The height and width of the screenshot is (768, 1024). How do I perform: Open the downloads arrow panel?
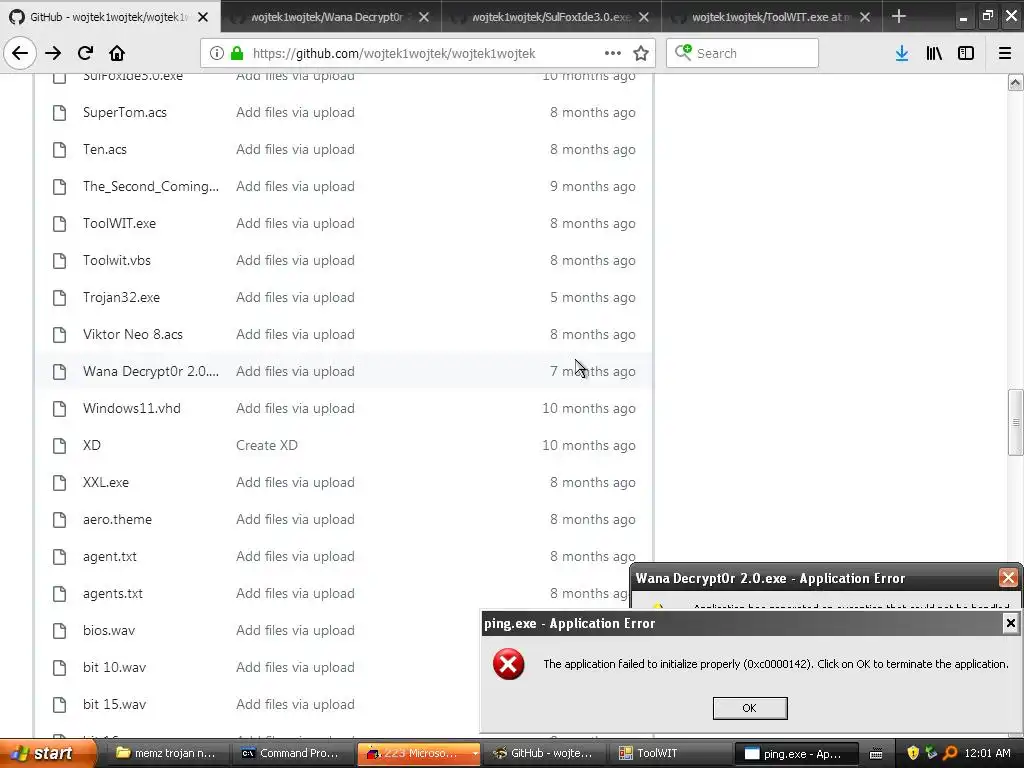click(902, 53)
